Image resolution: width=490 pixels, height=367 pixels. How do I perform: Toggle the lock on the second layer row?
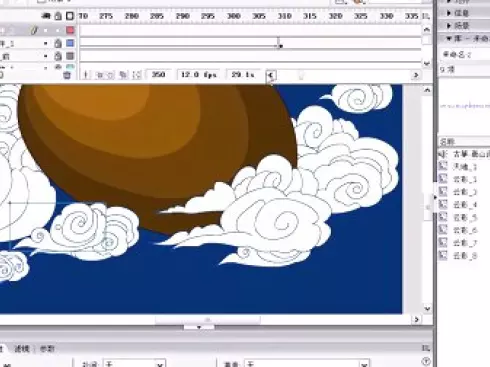pyautogui.click(x=58, y=43)
